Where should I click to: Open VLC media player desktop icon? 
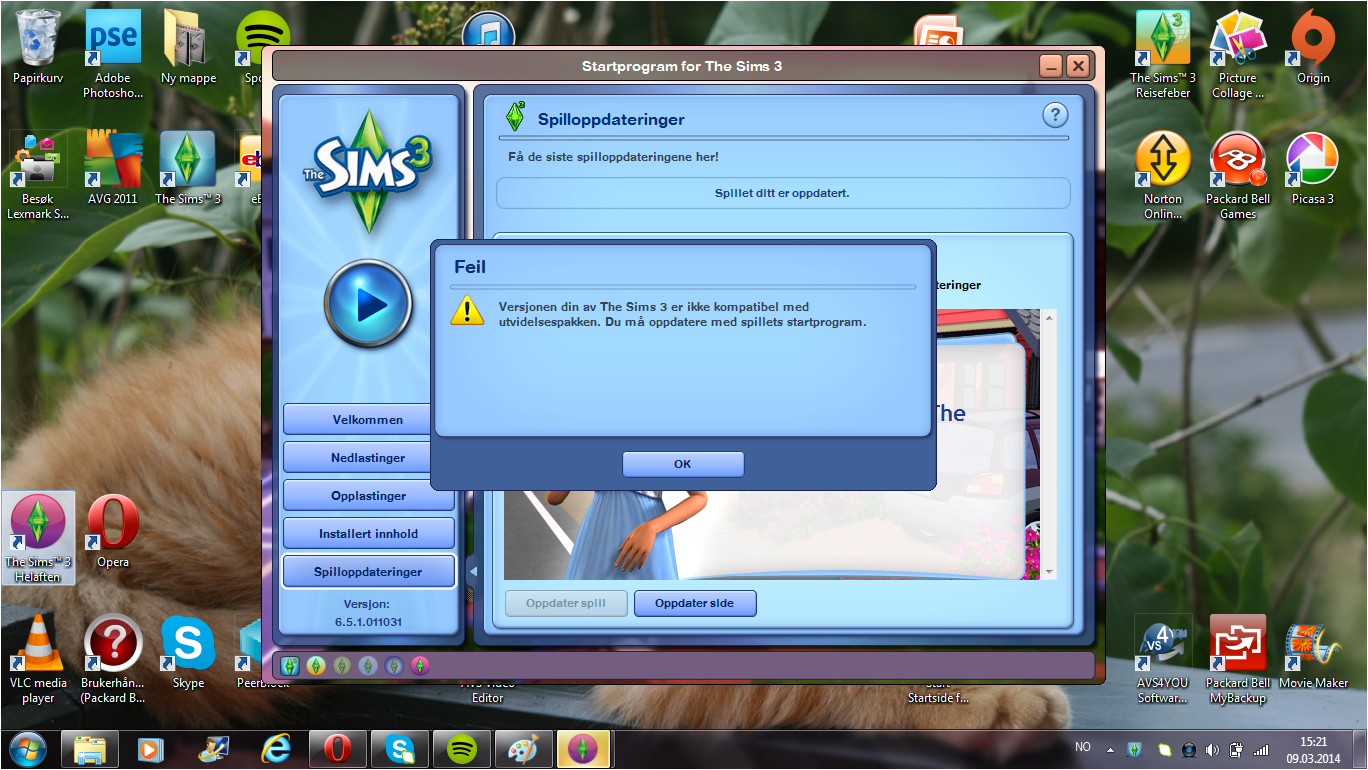(x=38, y=660)
